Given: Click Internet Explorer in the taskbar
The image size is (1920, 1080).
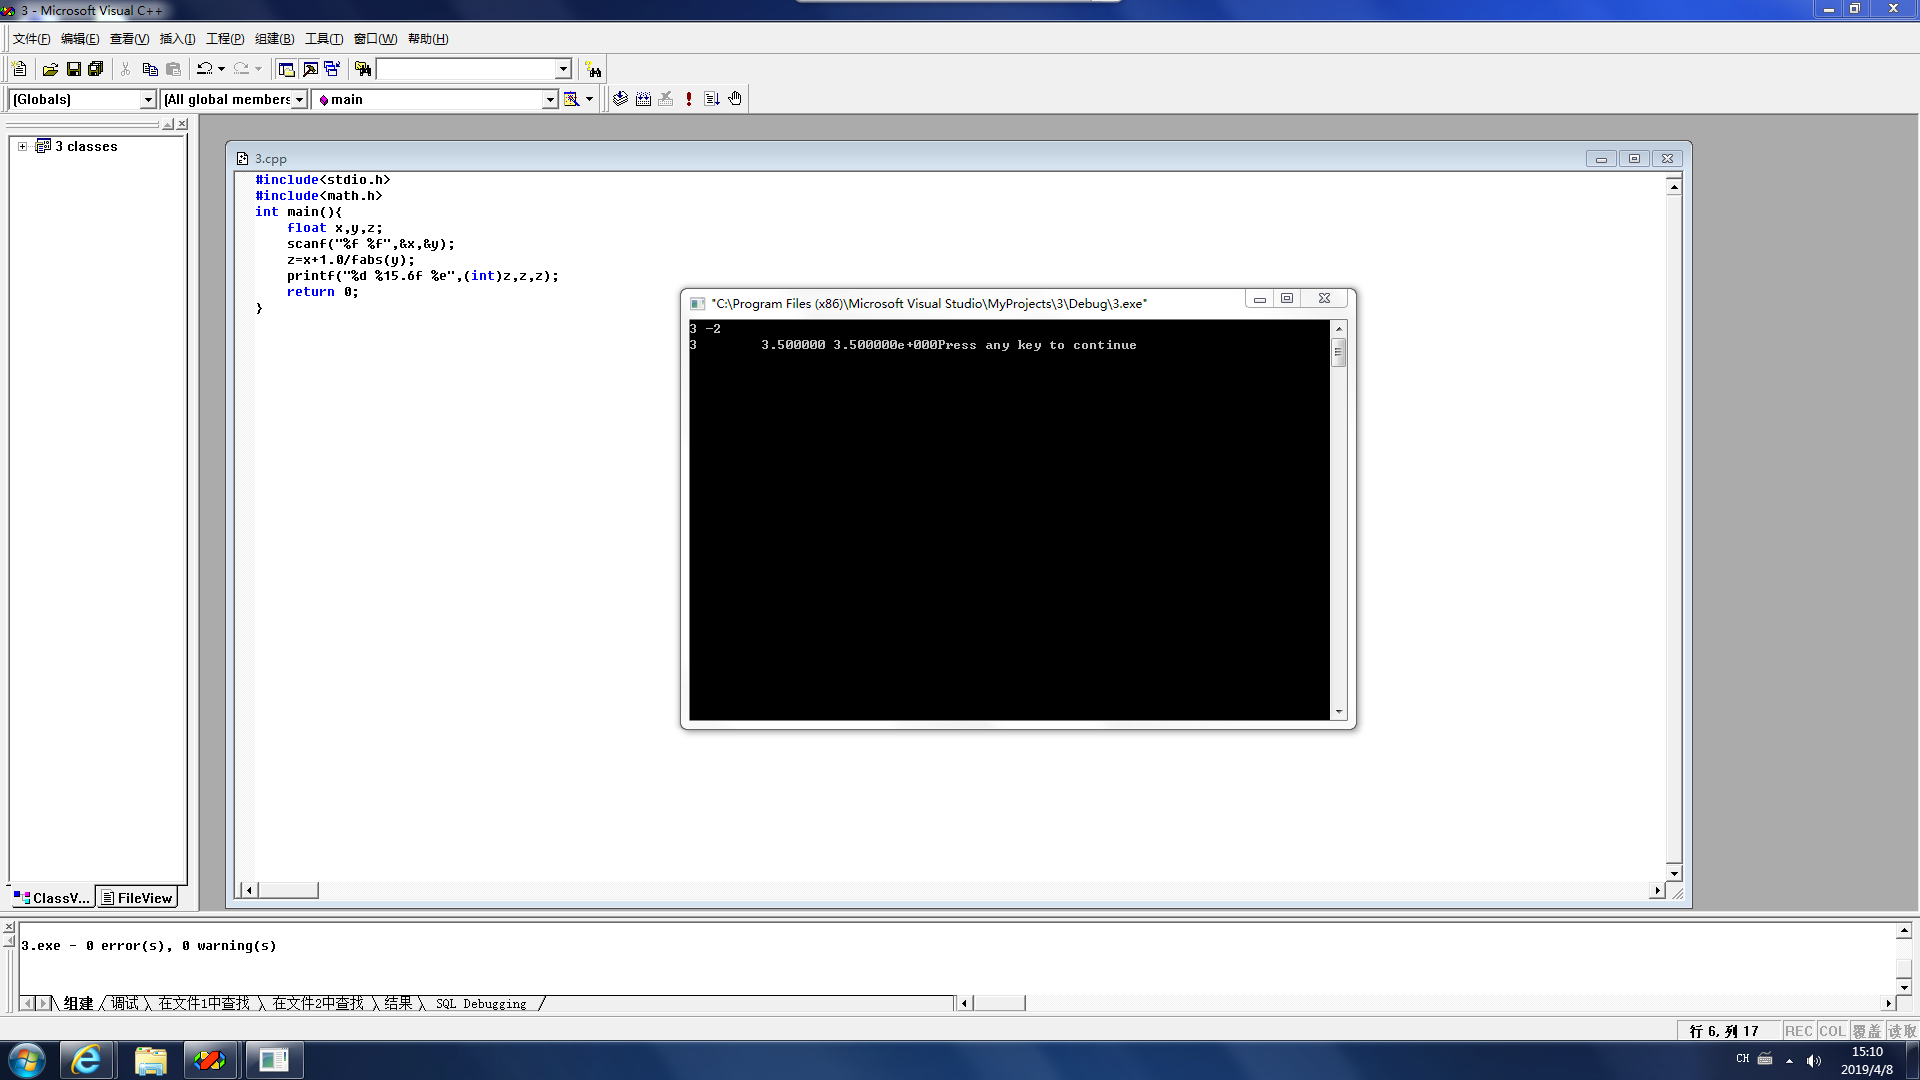Looking at the screenshot, I should click(x=87, y=1060).
